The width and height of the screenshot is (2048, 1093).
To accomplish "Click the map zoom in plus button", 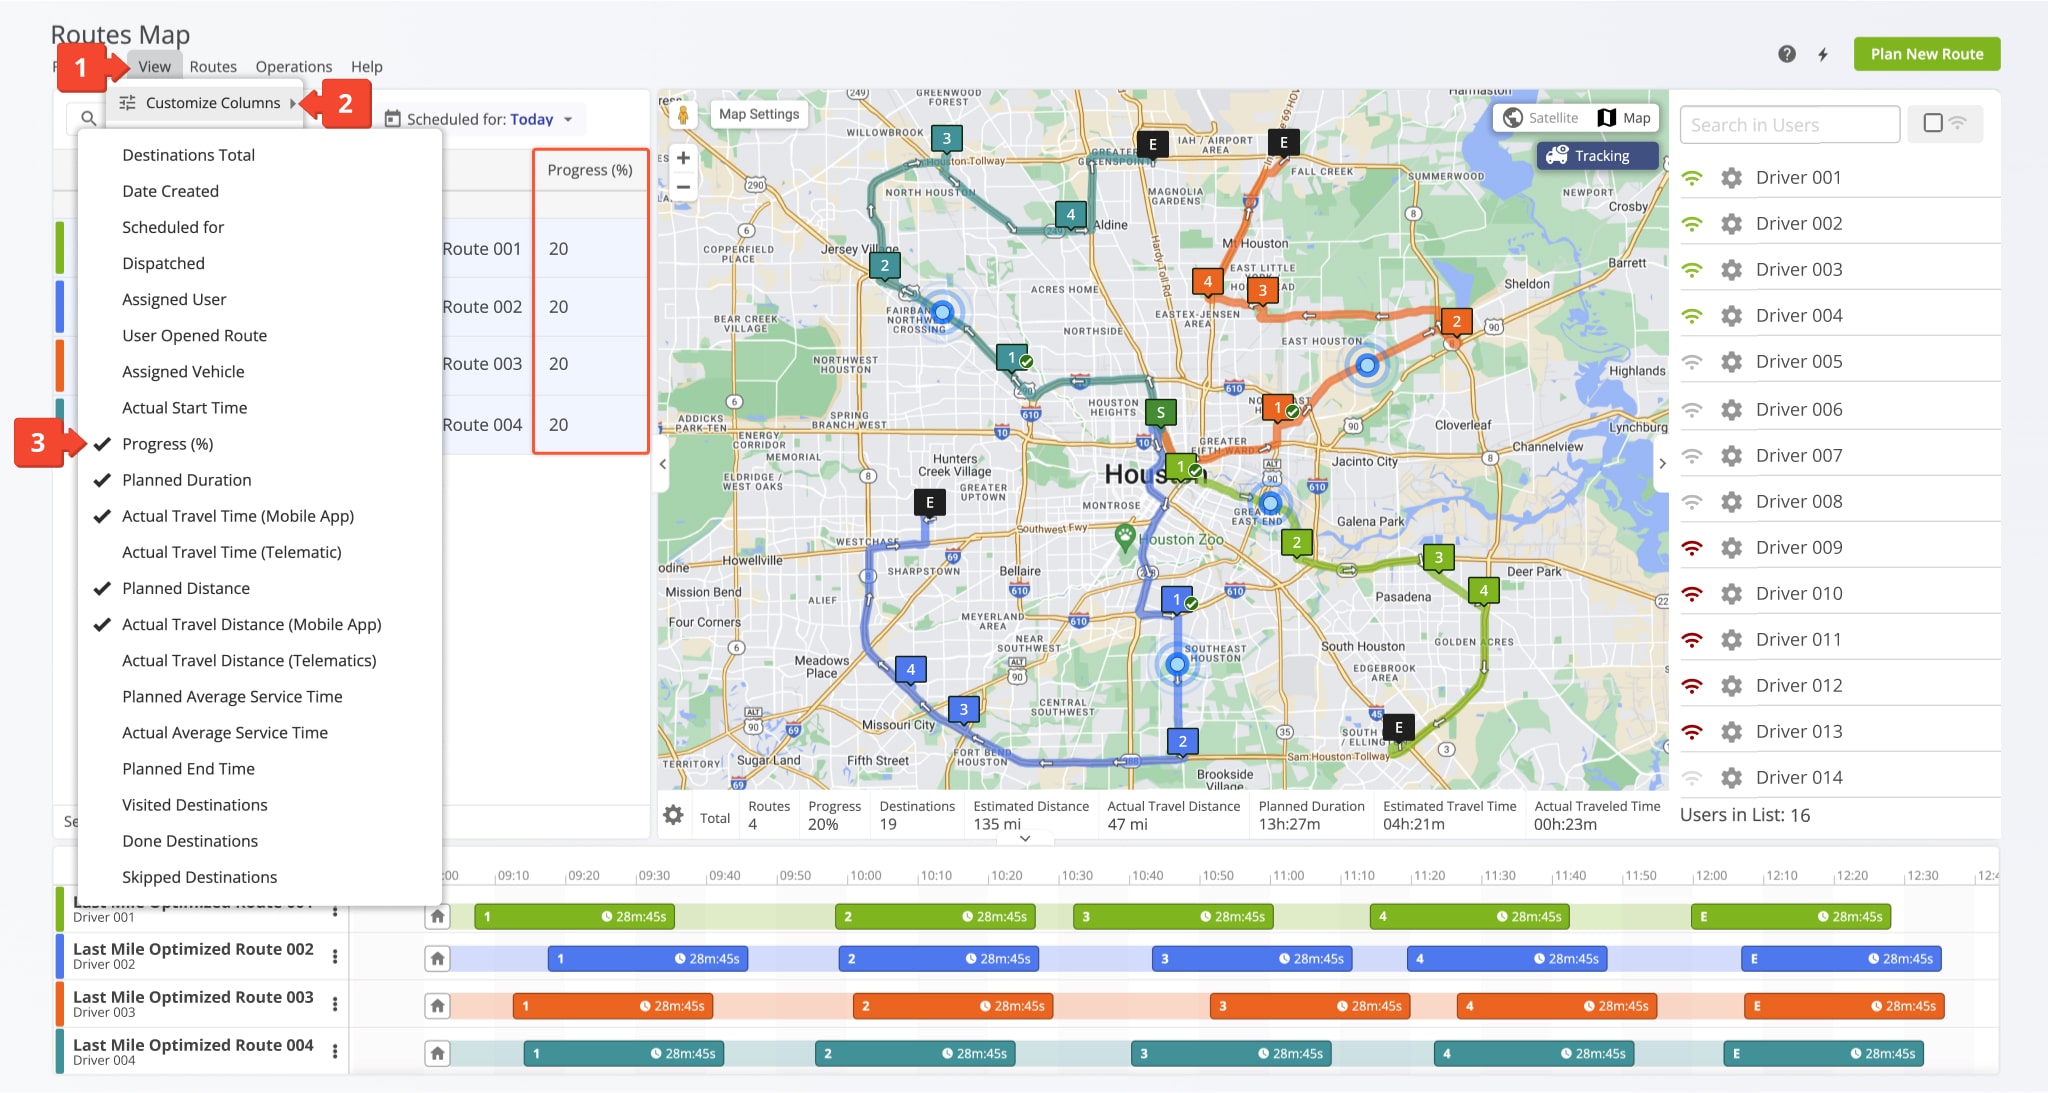I will (x=683, y=158).
